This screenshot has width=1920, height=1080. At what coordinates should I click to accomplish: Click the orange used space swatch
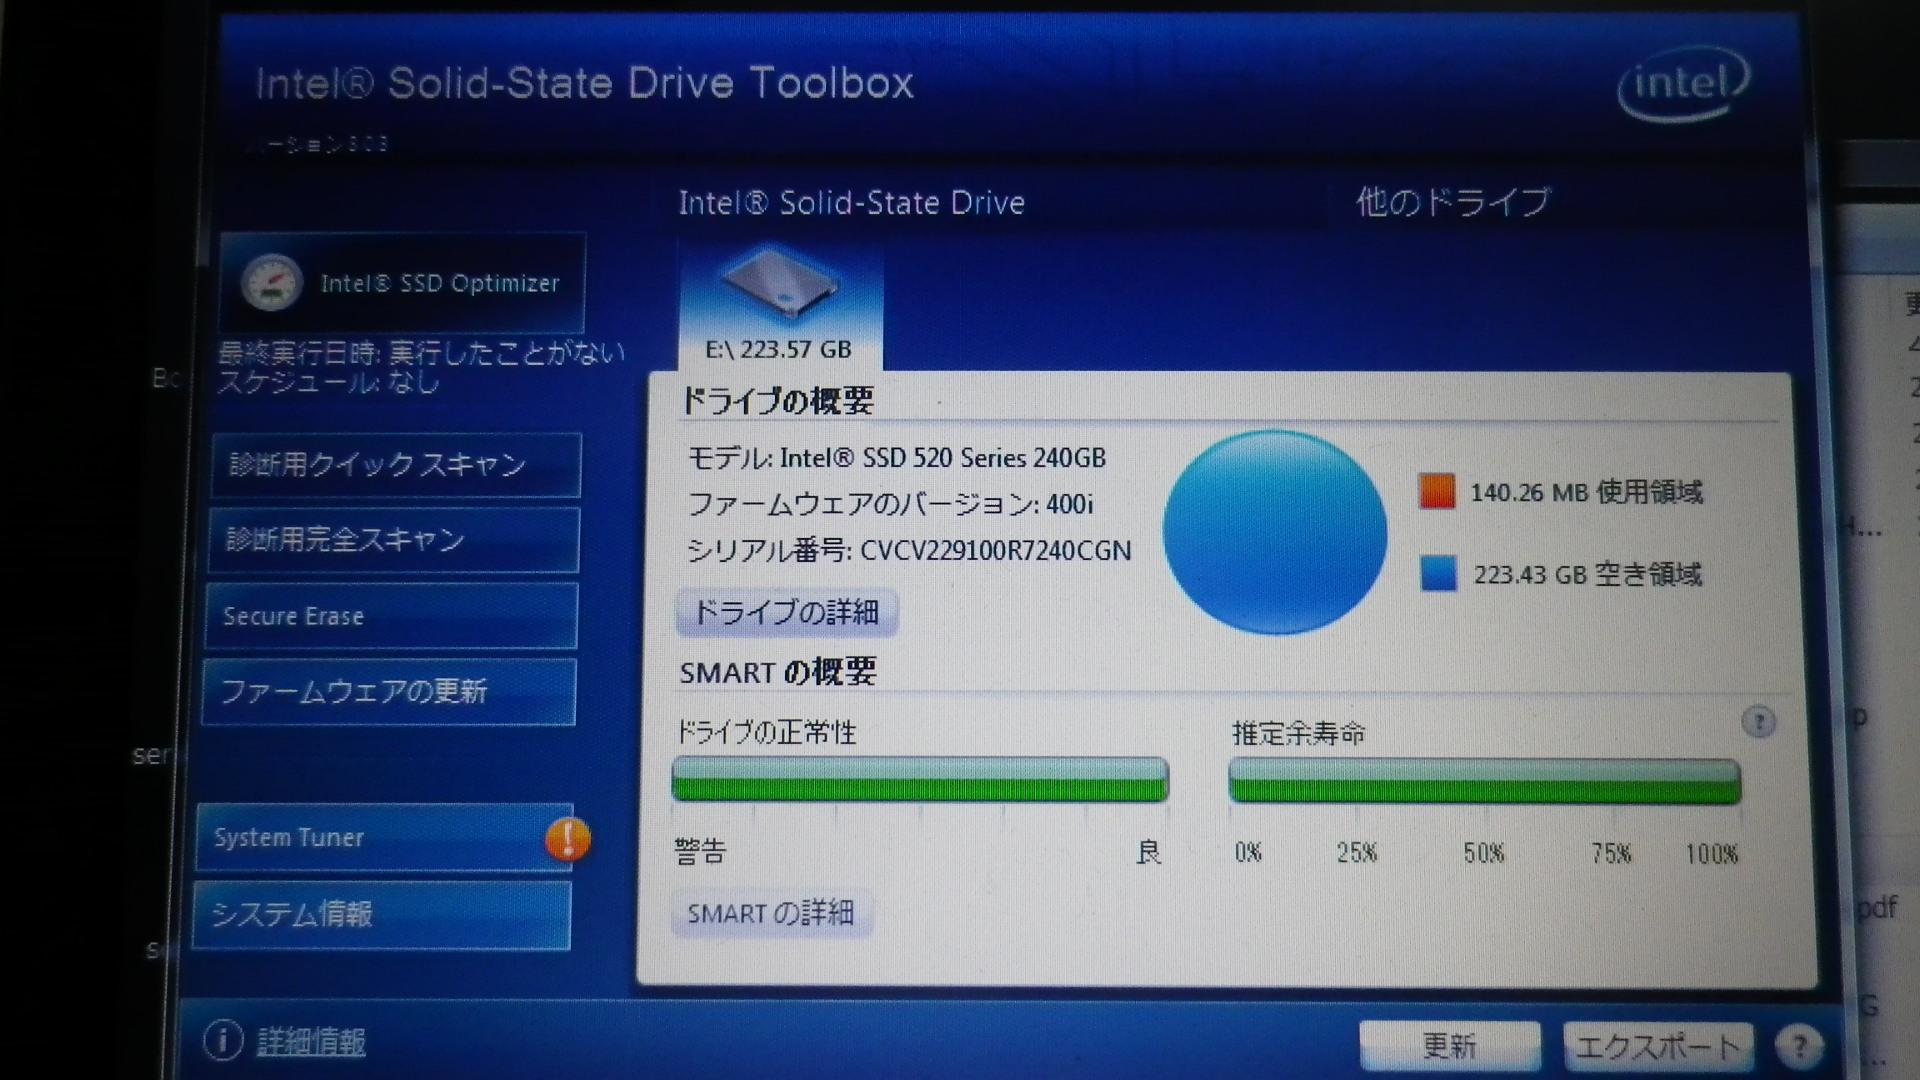1437,492
